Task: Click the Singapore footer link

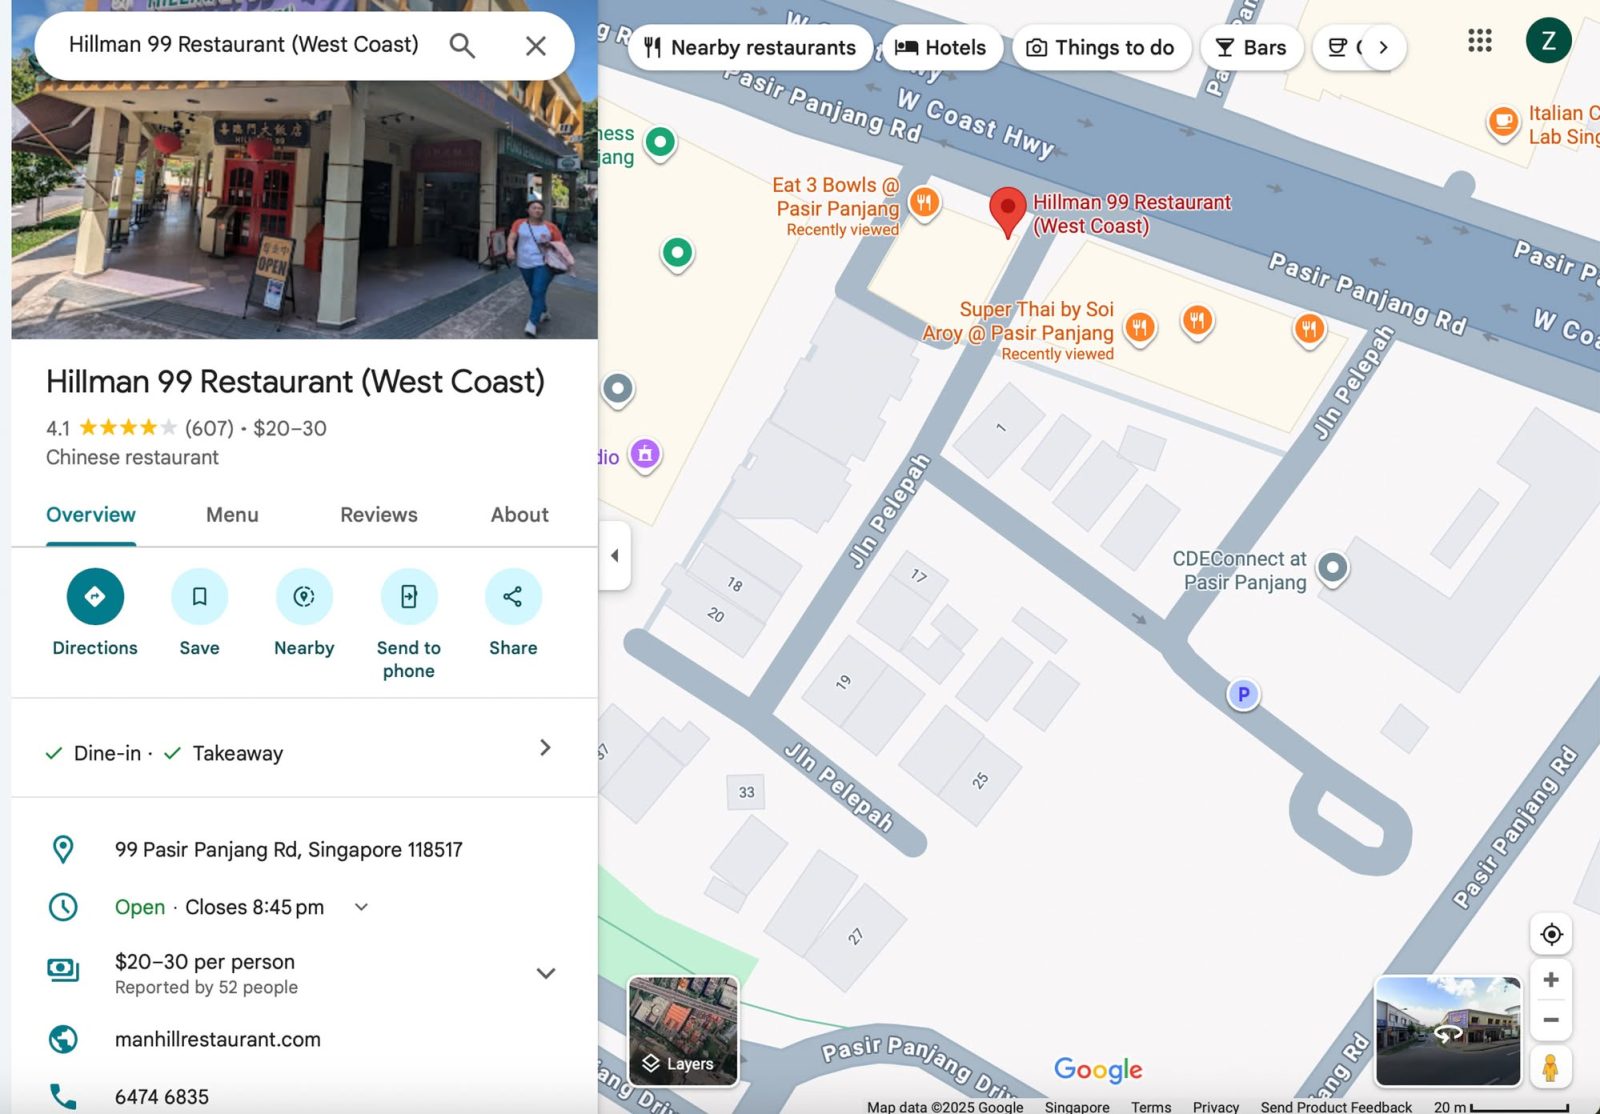Action: pyautogui.click(x=1077, y=1107)
